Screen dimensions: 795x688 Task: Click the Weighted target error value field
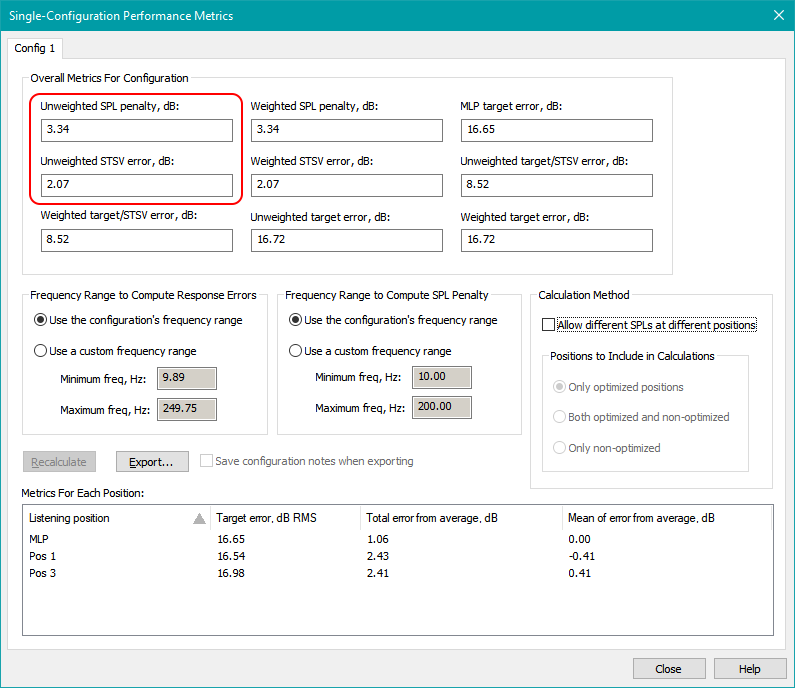[557, 240]
